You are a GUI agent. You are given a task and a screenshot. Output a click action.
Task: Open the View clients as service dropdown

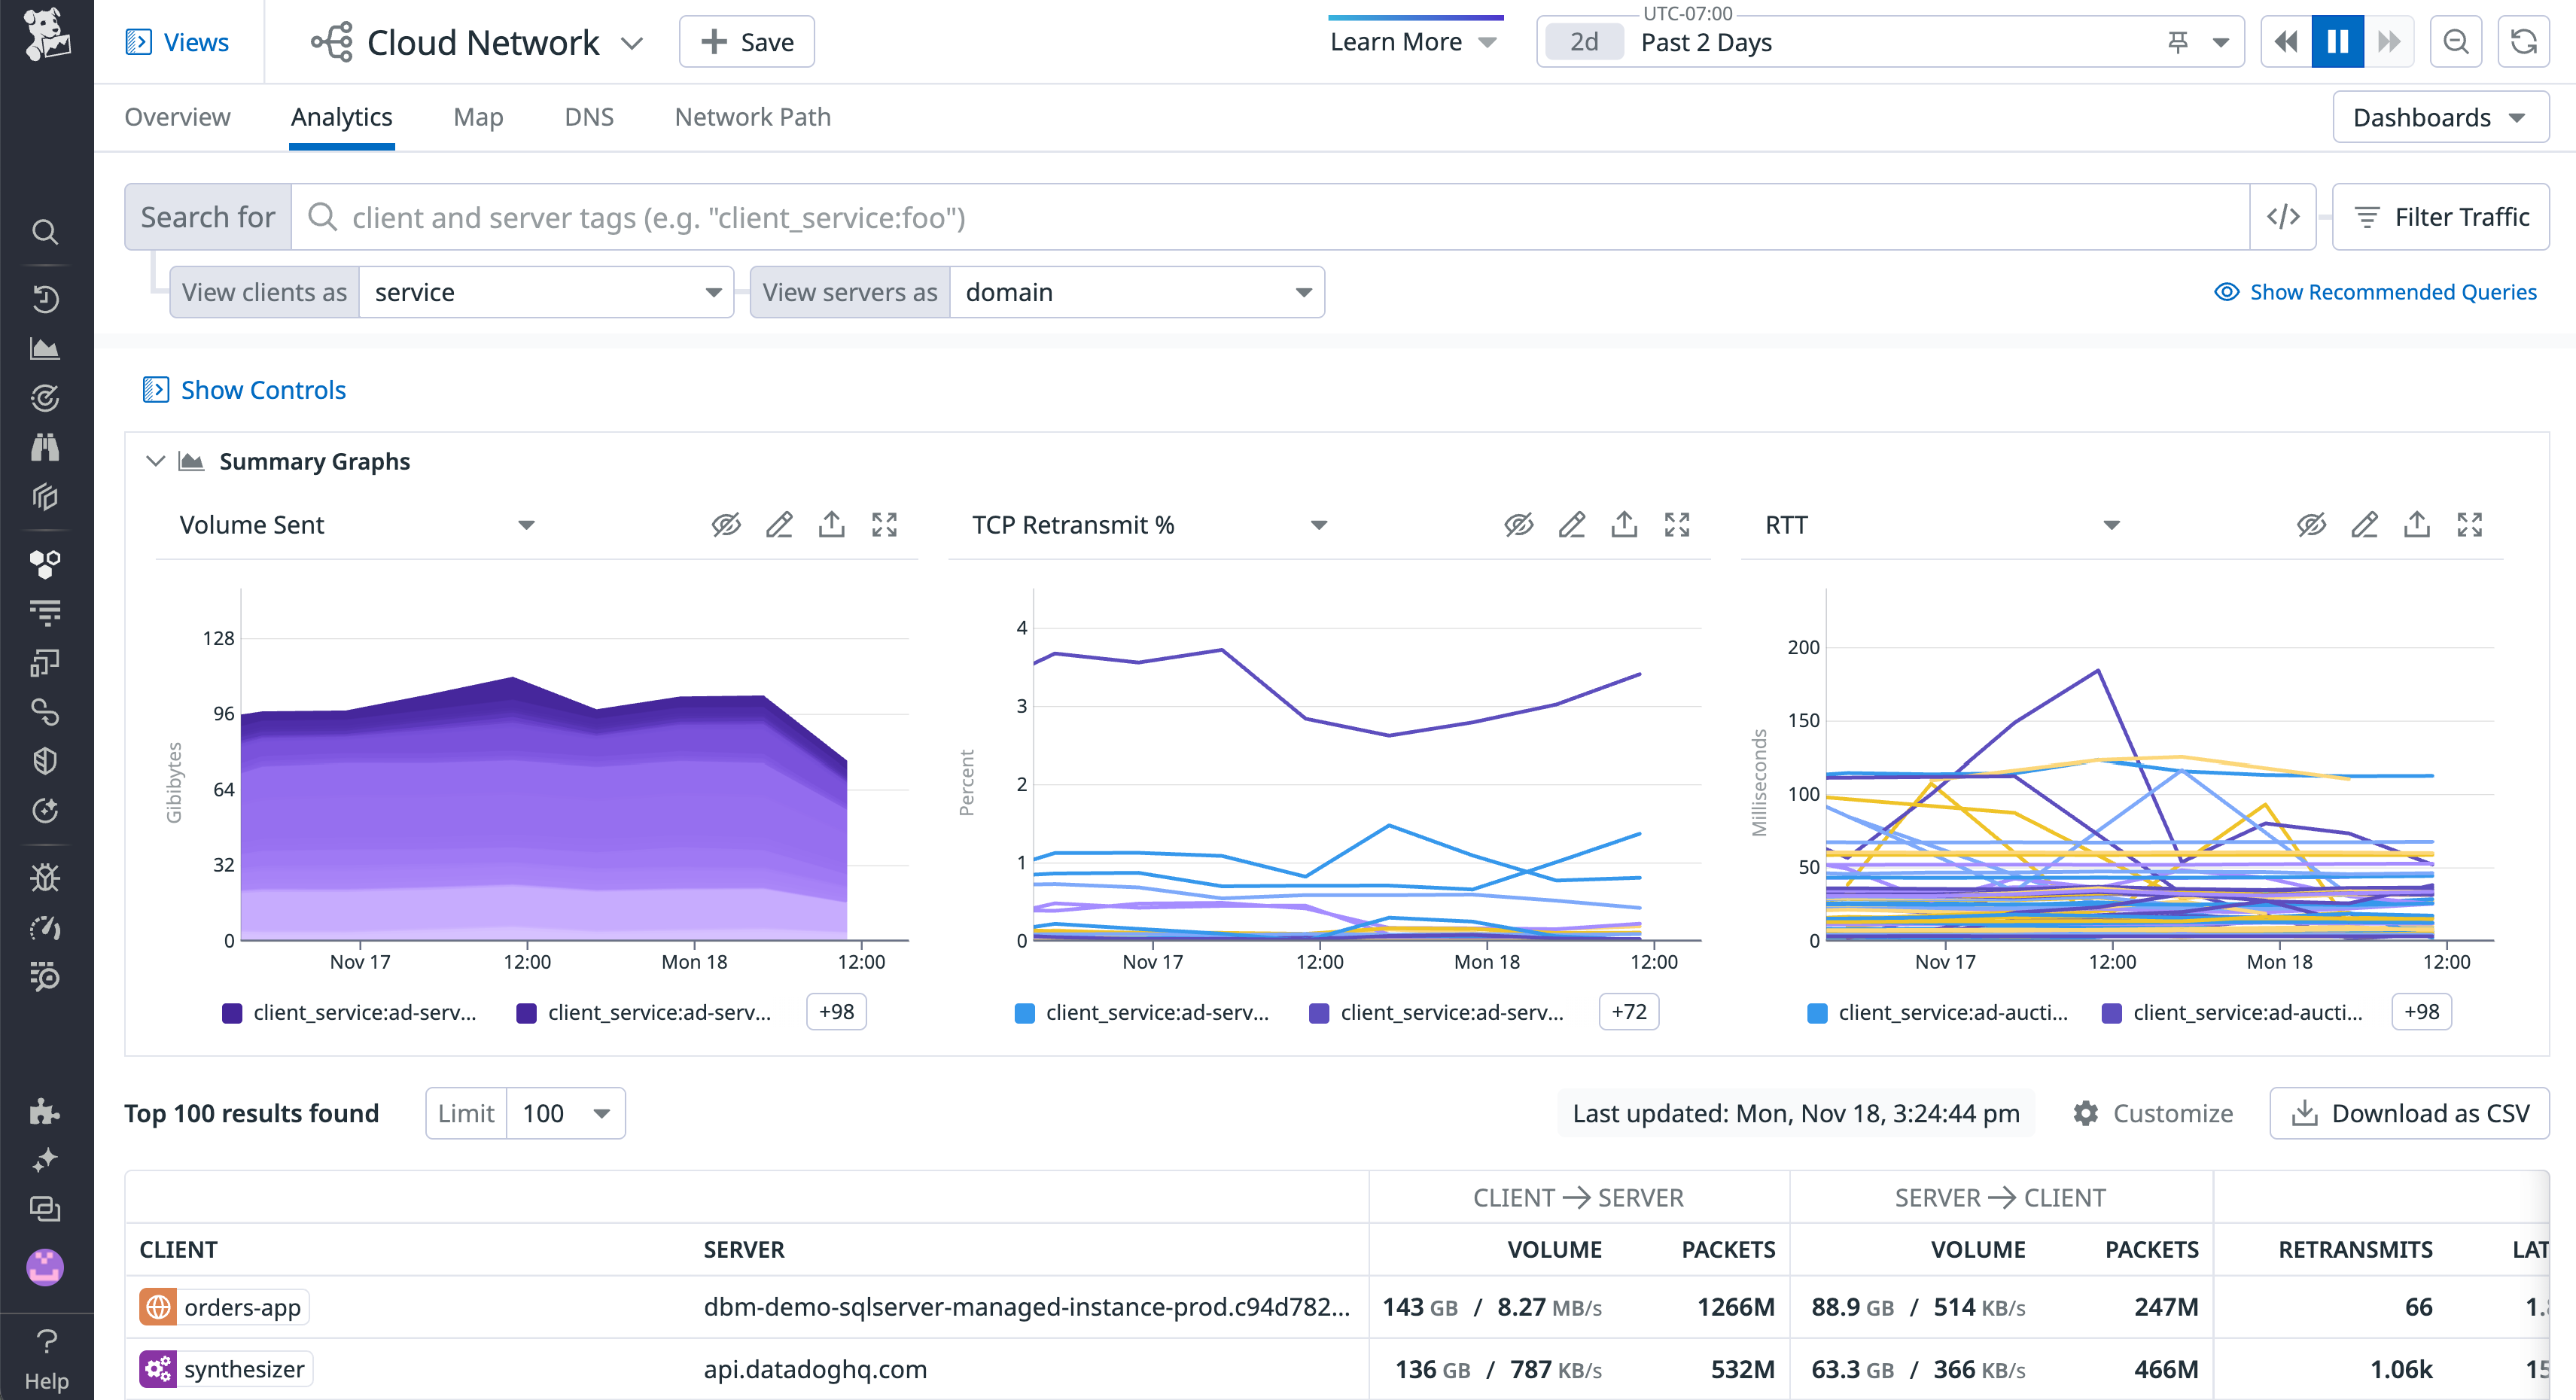click(546, 292)
